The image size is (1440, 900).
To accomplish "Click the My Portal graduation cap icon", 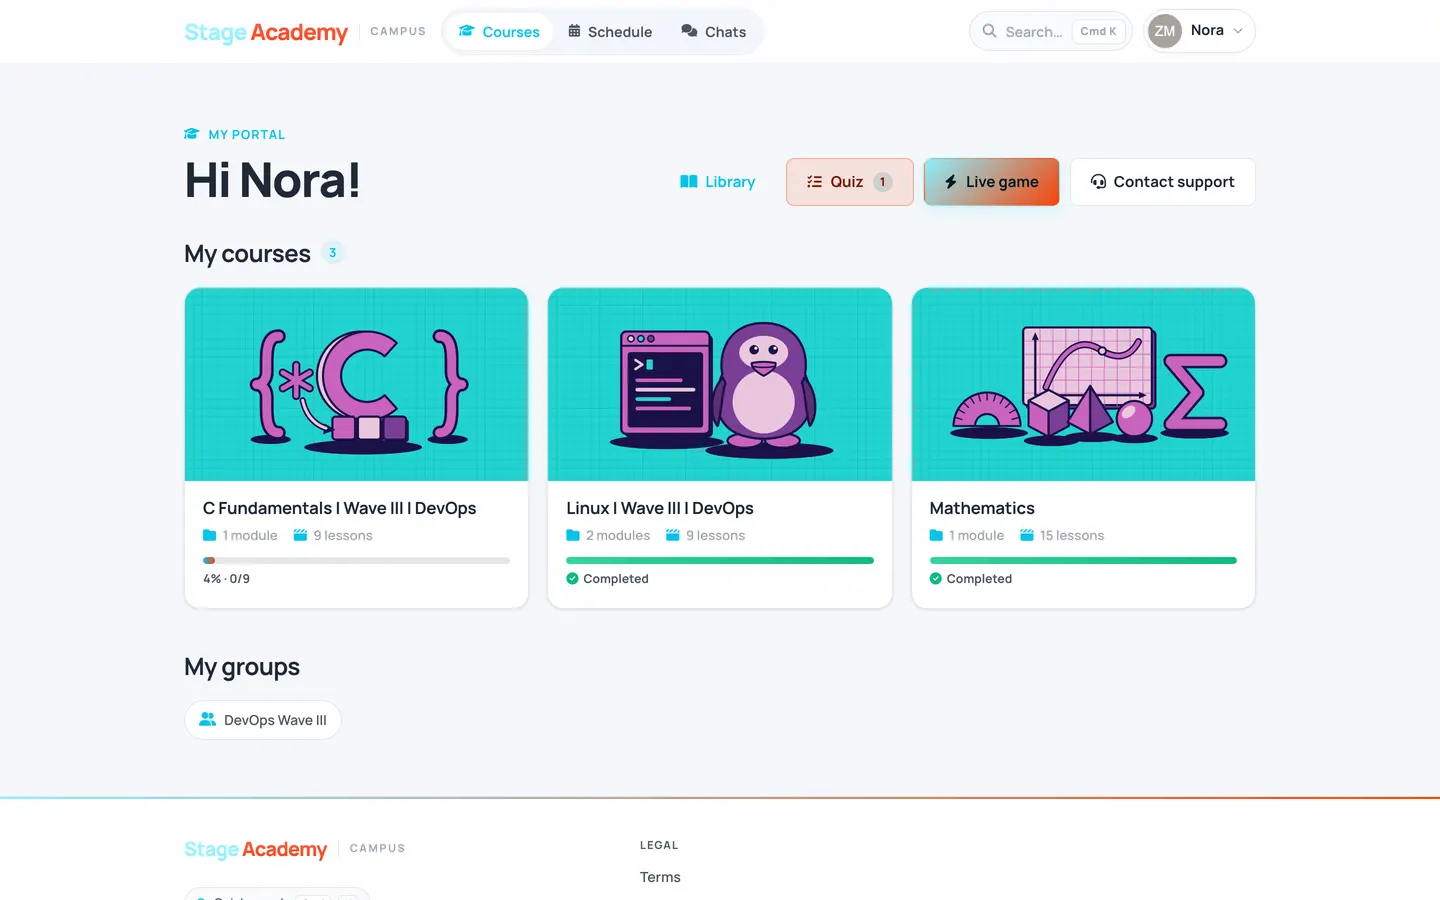I will pyautogui.click(x=192, y=134).
